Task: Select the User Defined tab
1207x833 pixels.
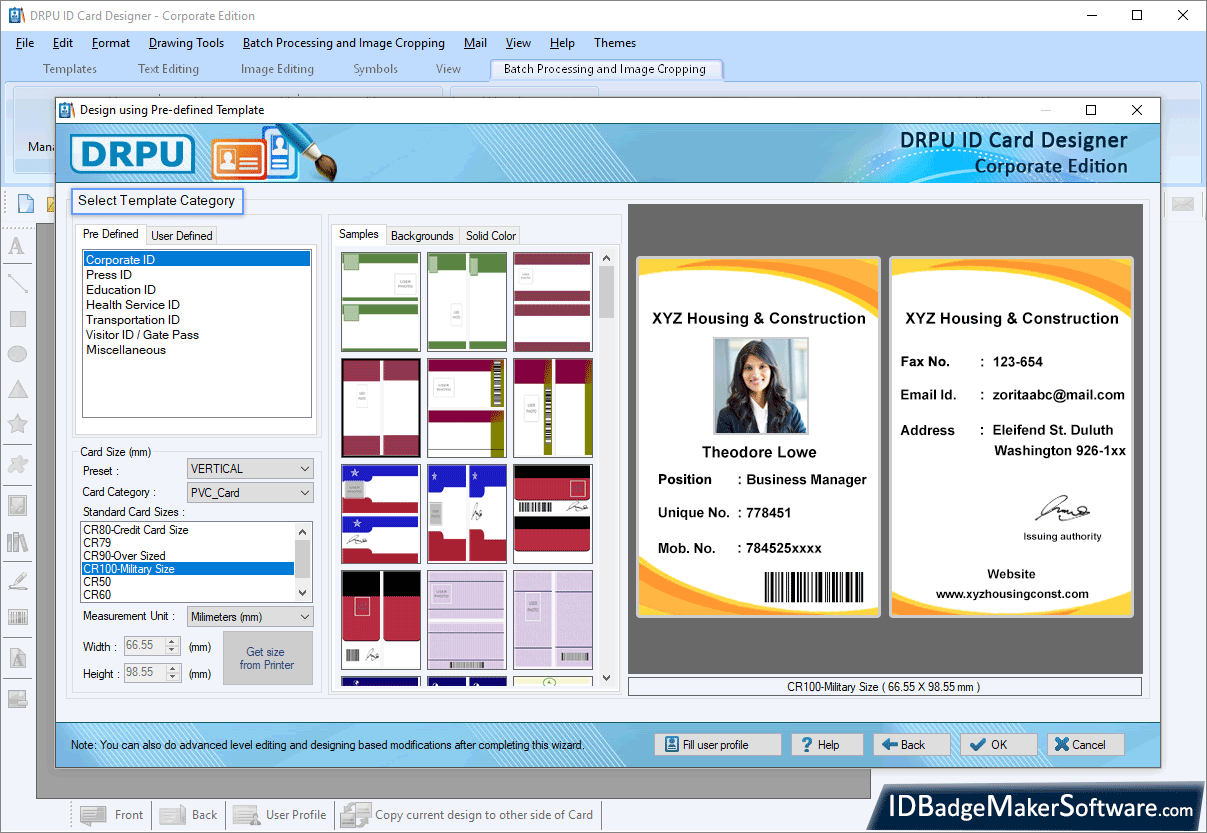Action: click(x=181, y=234)
